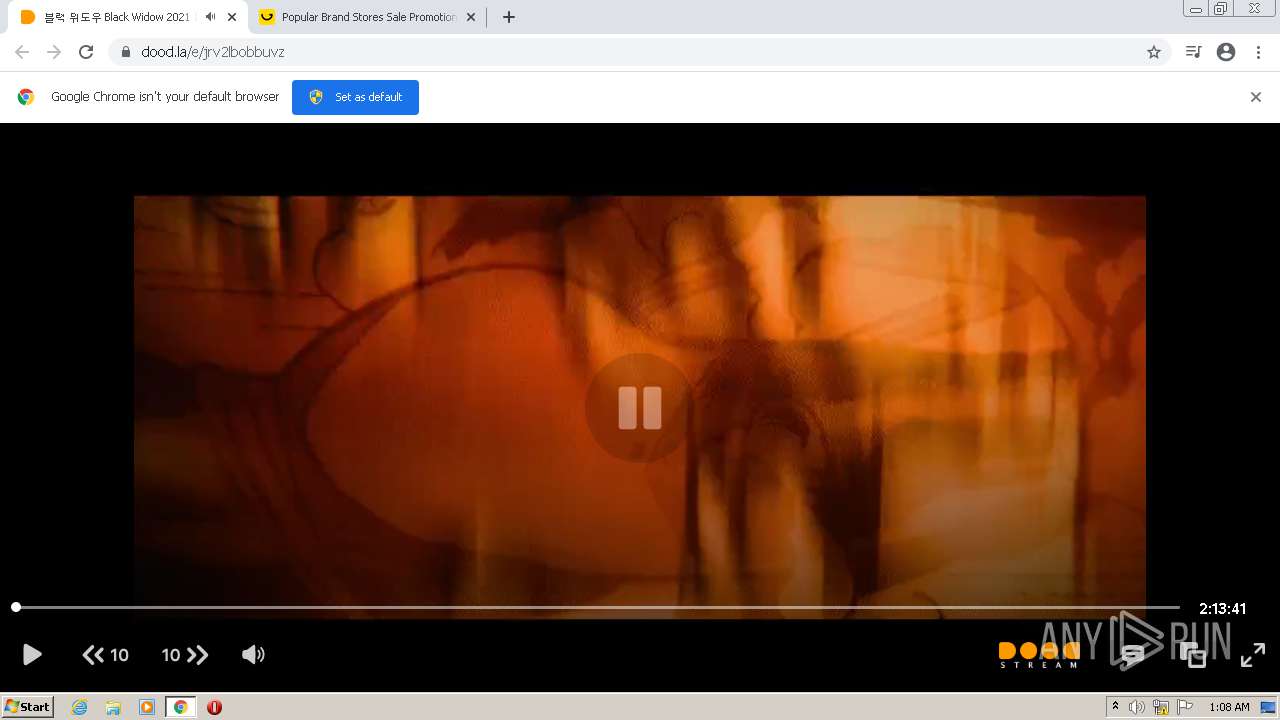1280x720 pixels.
Task: Play the video with the bottom play button
Action: tap(32, 655)
